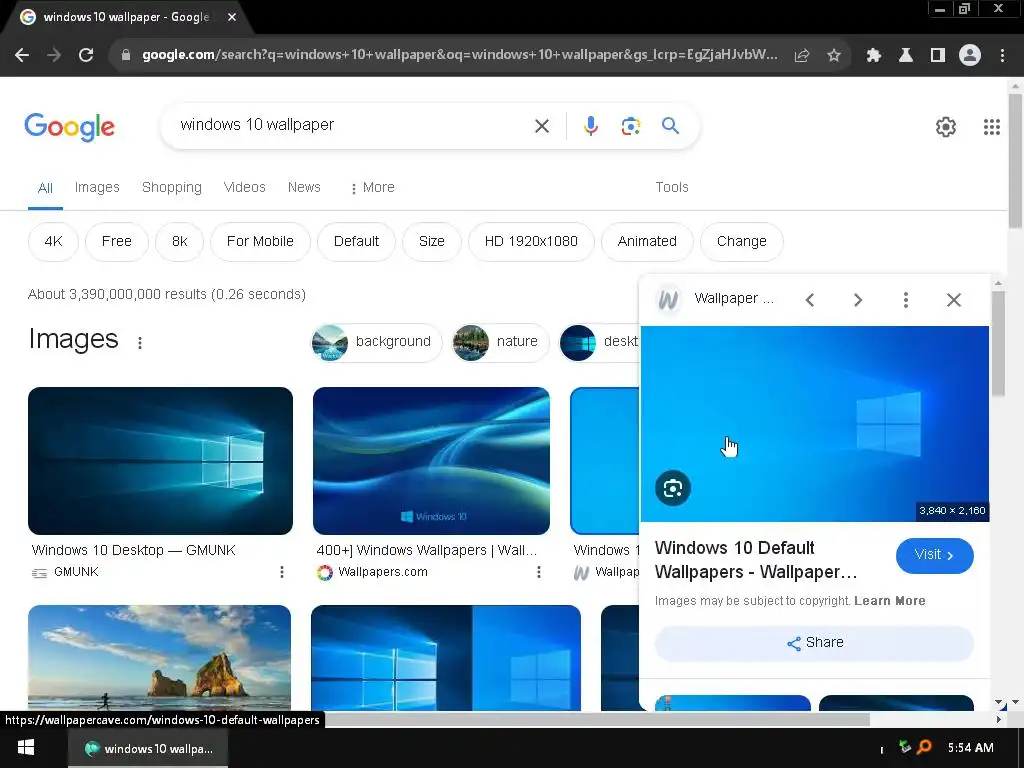The width and height of the screenshot is (1024, 768).
Task: Click the orange search tray icon
Action: coord(925,747)
